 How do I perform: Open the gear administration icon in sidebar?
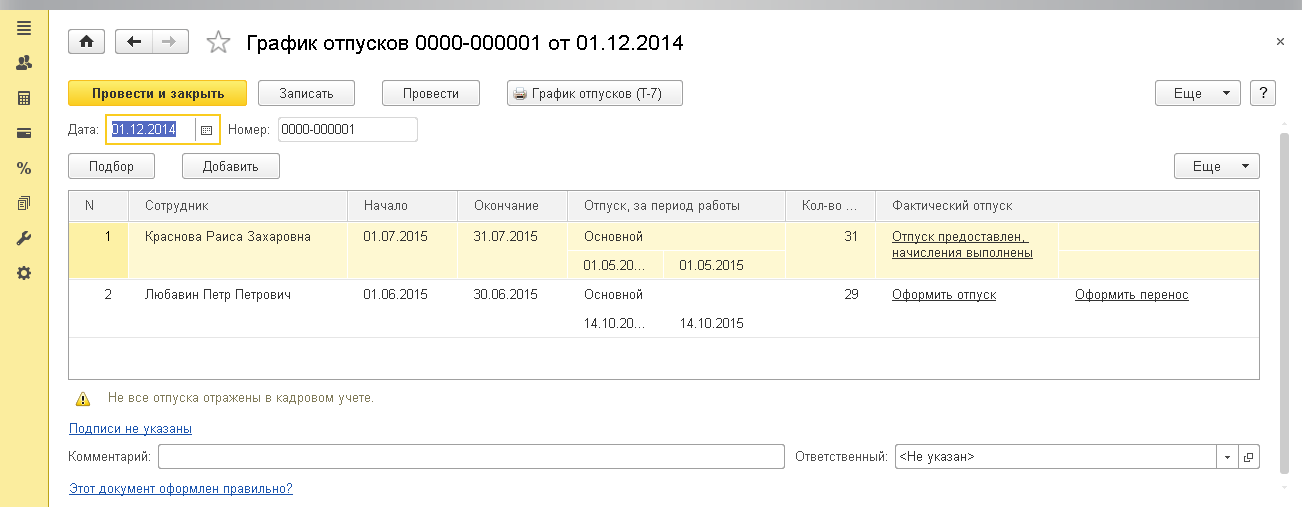24,273
